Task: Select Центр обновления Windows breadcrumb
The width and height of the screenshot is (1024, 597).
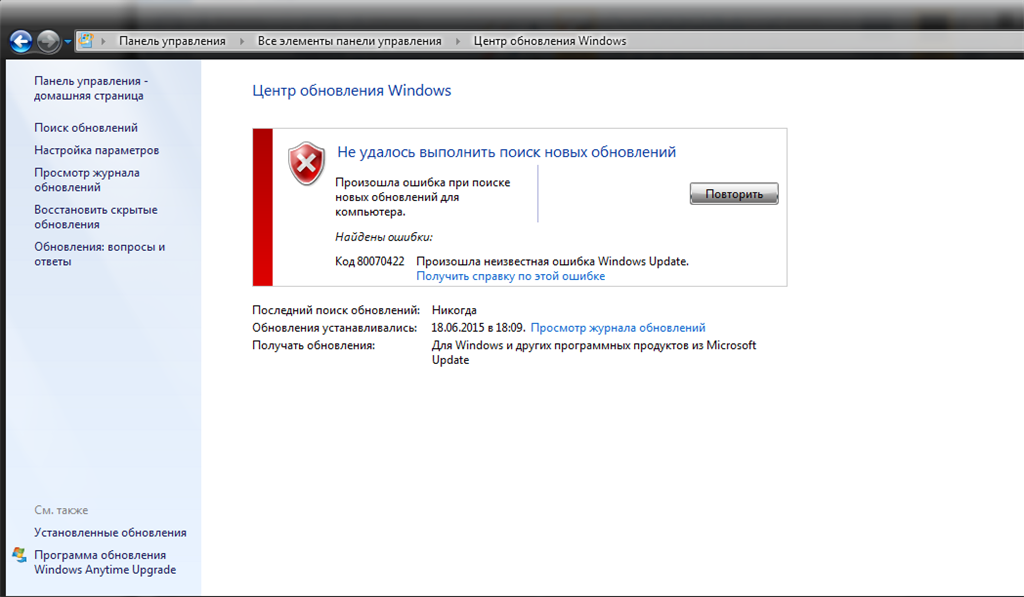Action: click(x=550, y=41)
